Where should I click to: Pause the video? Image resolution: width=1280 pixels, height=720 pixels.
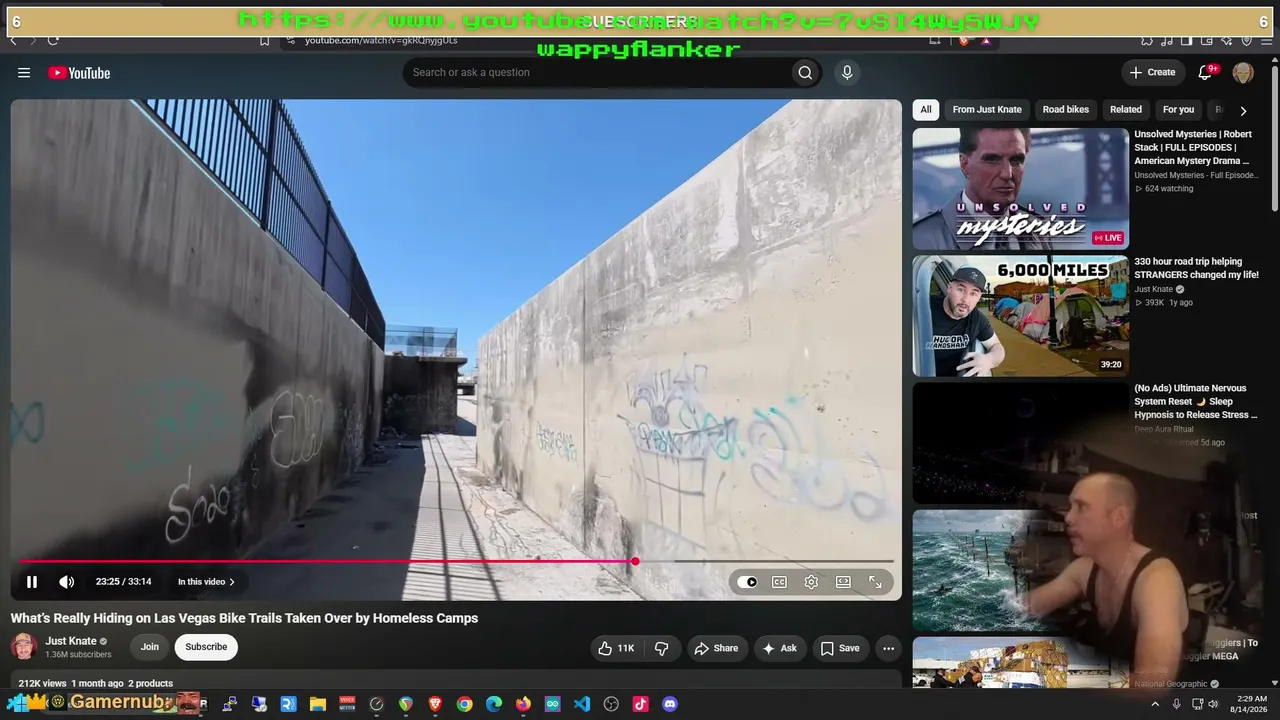coord(32,582)
